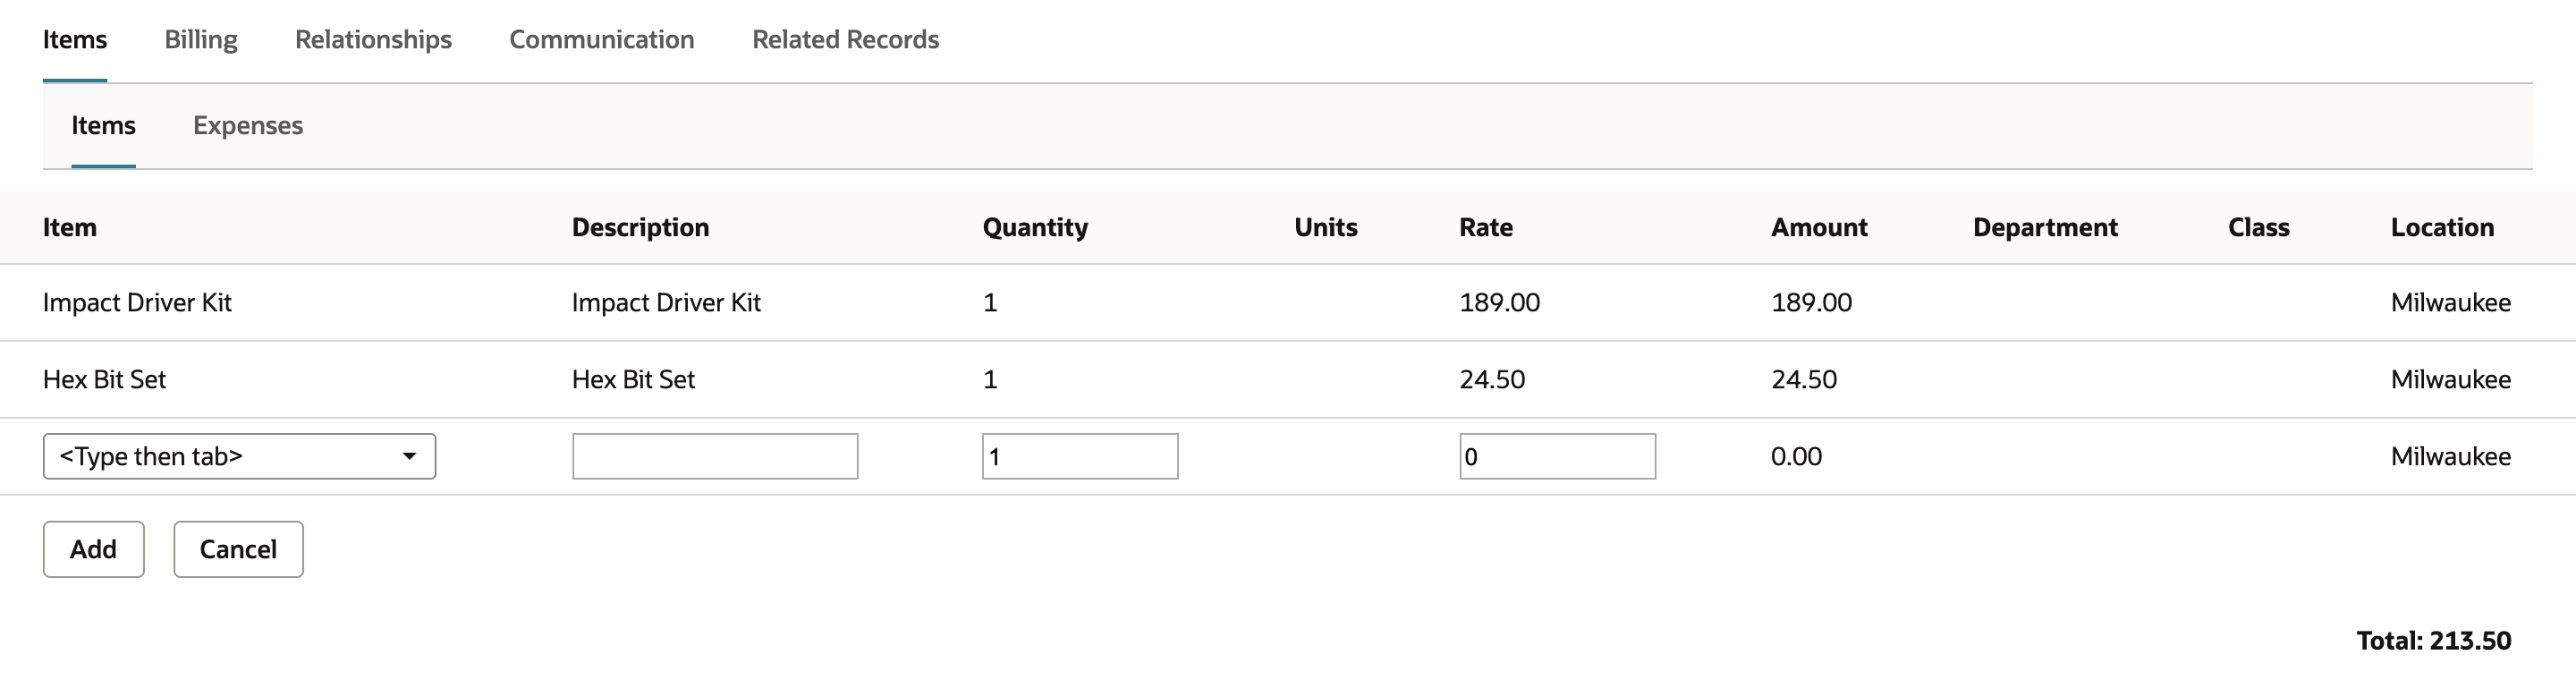
Task: Select the Items subtab
Action: (x=103, y=126)
